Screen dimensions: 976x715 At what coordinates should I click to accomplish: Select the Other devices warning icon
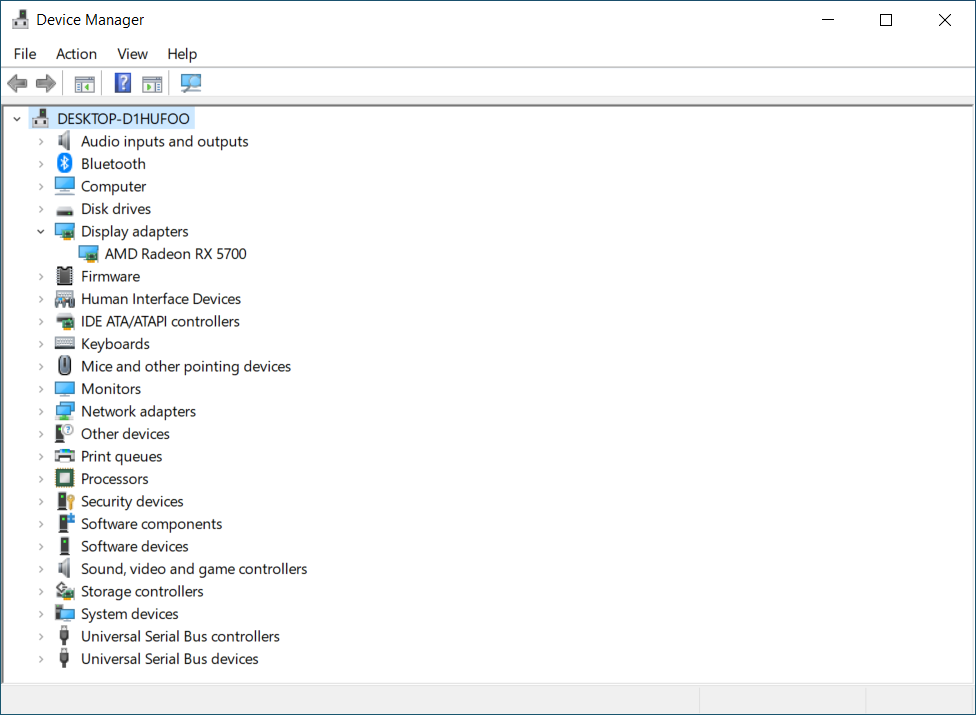tap(64, 433)
